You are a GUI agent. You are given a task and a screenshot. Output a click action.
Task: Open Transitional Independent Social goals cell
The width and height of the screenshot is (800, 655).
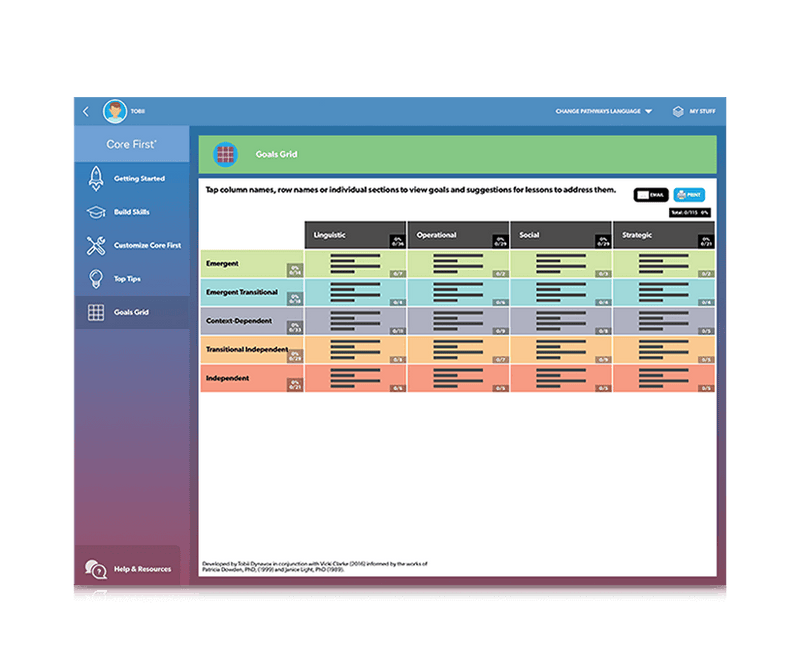pos(561,349)
